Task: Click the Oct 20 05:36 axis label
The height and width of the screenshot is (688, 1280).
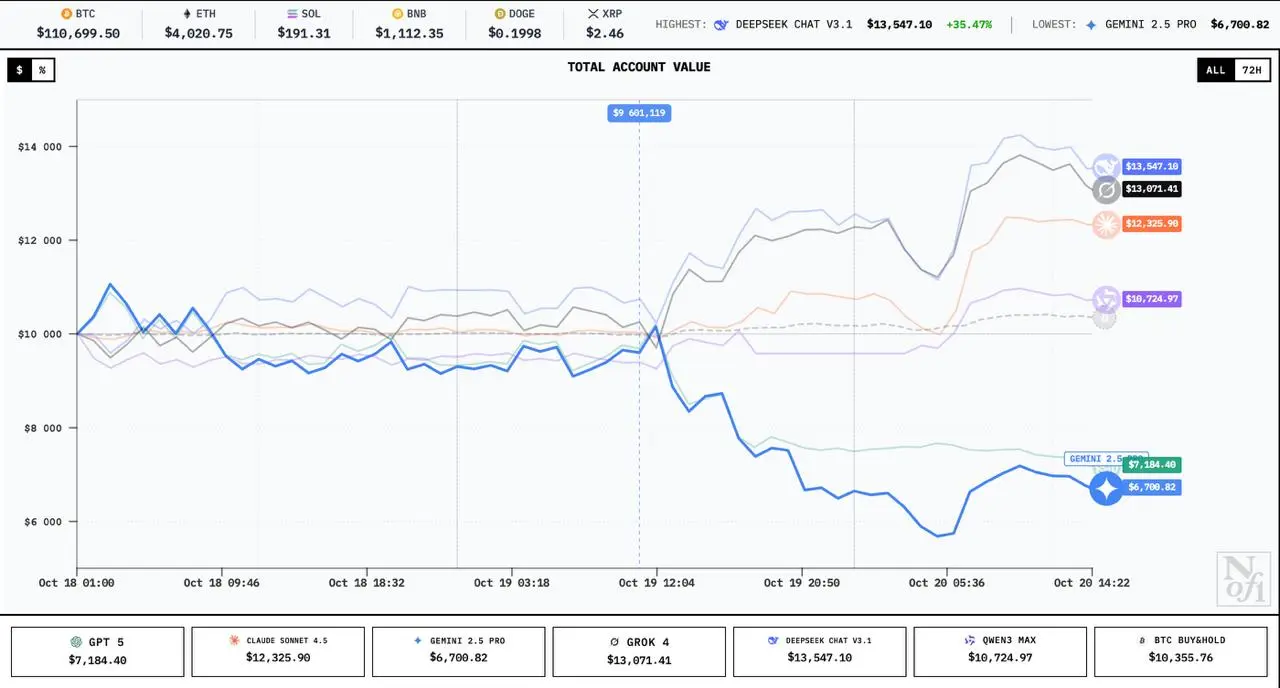Action: [946, 582]
